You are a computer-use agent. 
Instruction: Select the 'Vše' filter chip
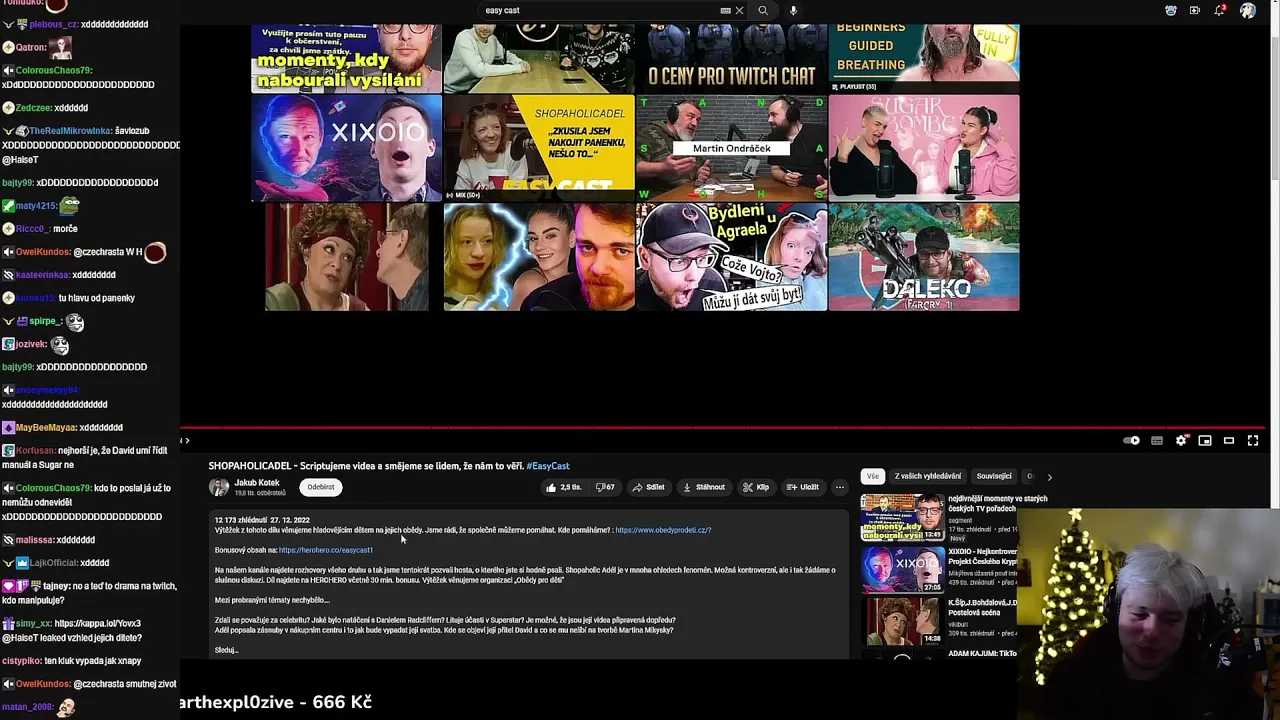pyautogui.click(x=873, y=476)
